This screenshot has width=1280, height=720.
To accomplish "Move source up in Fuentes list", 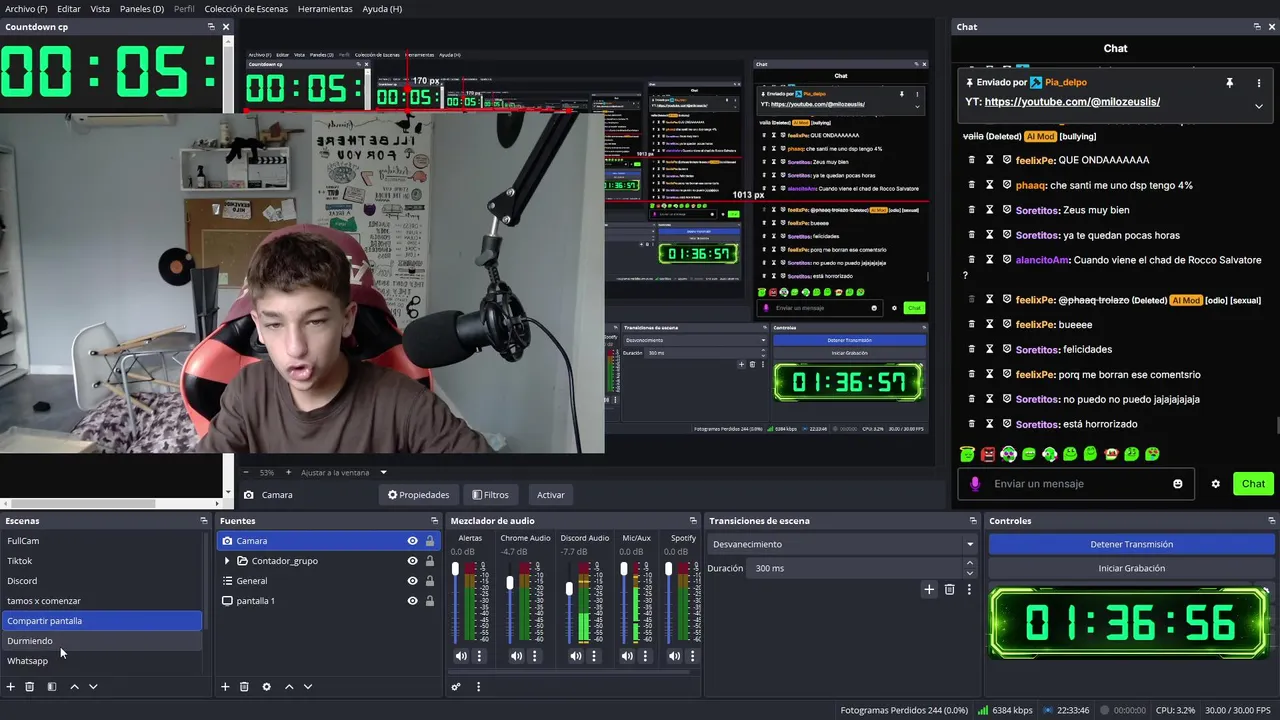I will pos(289,687).
